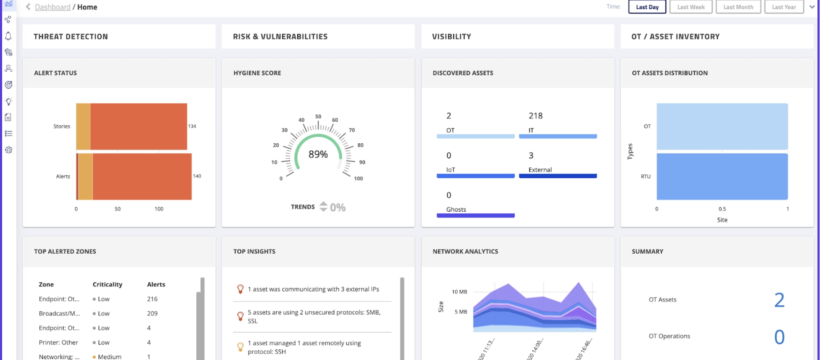Screen dimensions: 820x360
Task: Click the OT discovered assets bar
Action: point(476,136)
